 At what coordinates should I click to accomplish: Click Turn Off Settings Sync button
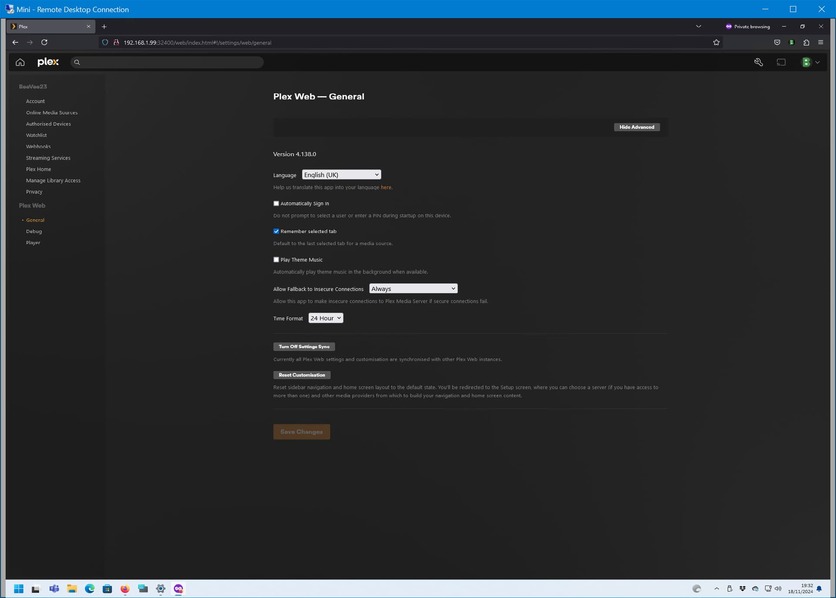pos(304,346)
